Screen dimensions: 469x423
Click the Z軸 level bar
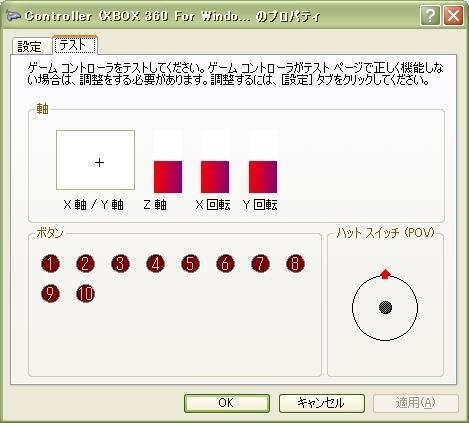[x=168, y=161]
